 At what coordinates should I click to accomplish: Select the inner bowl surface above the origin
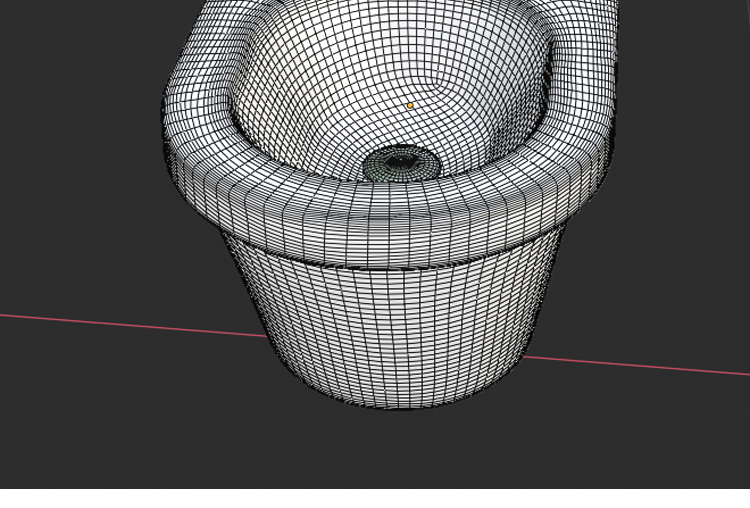(400, 50)
